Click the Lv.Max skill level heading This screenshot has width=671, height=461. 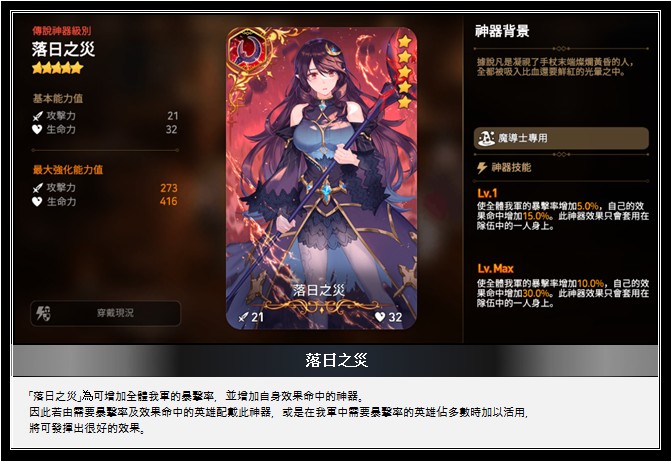point(496,269)
